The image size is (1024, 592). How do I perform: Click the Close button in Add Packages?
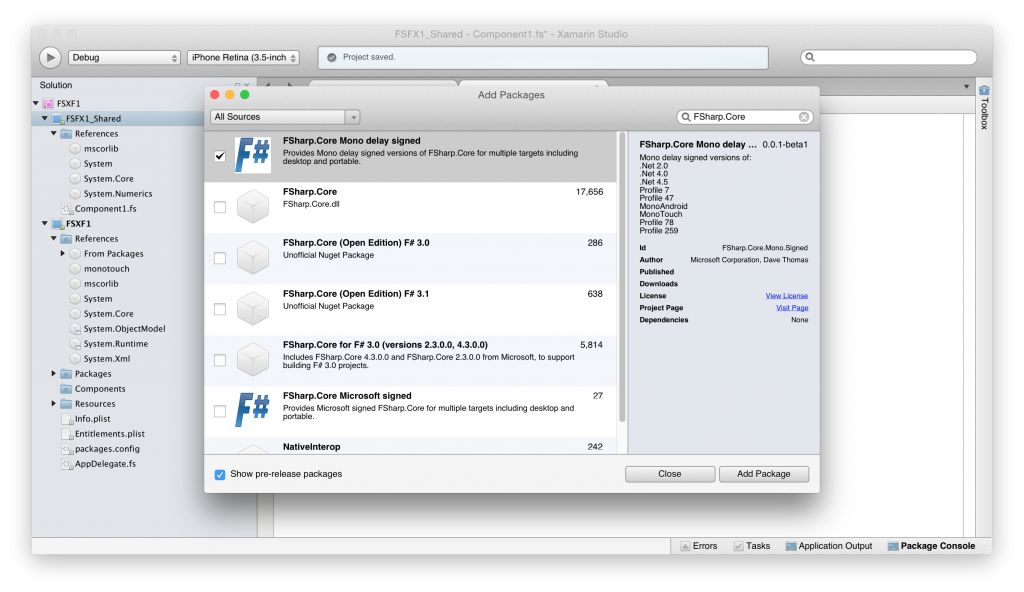pyautogui.click(x=669, y=474)
